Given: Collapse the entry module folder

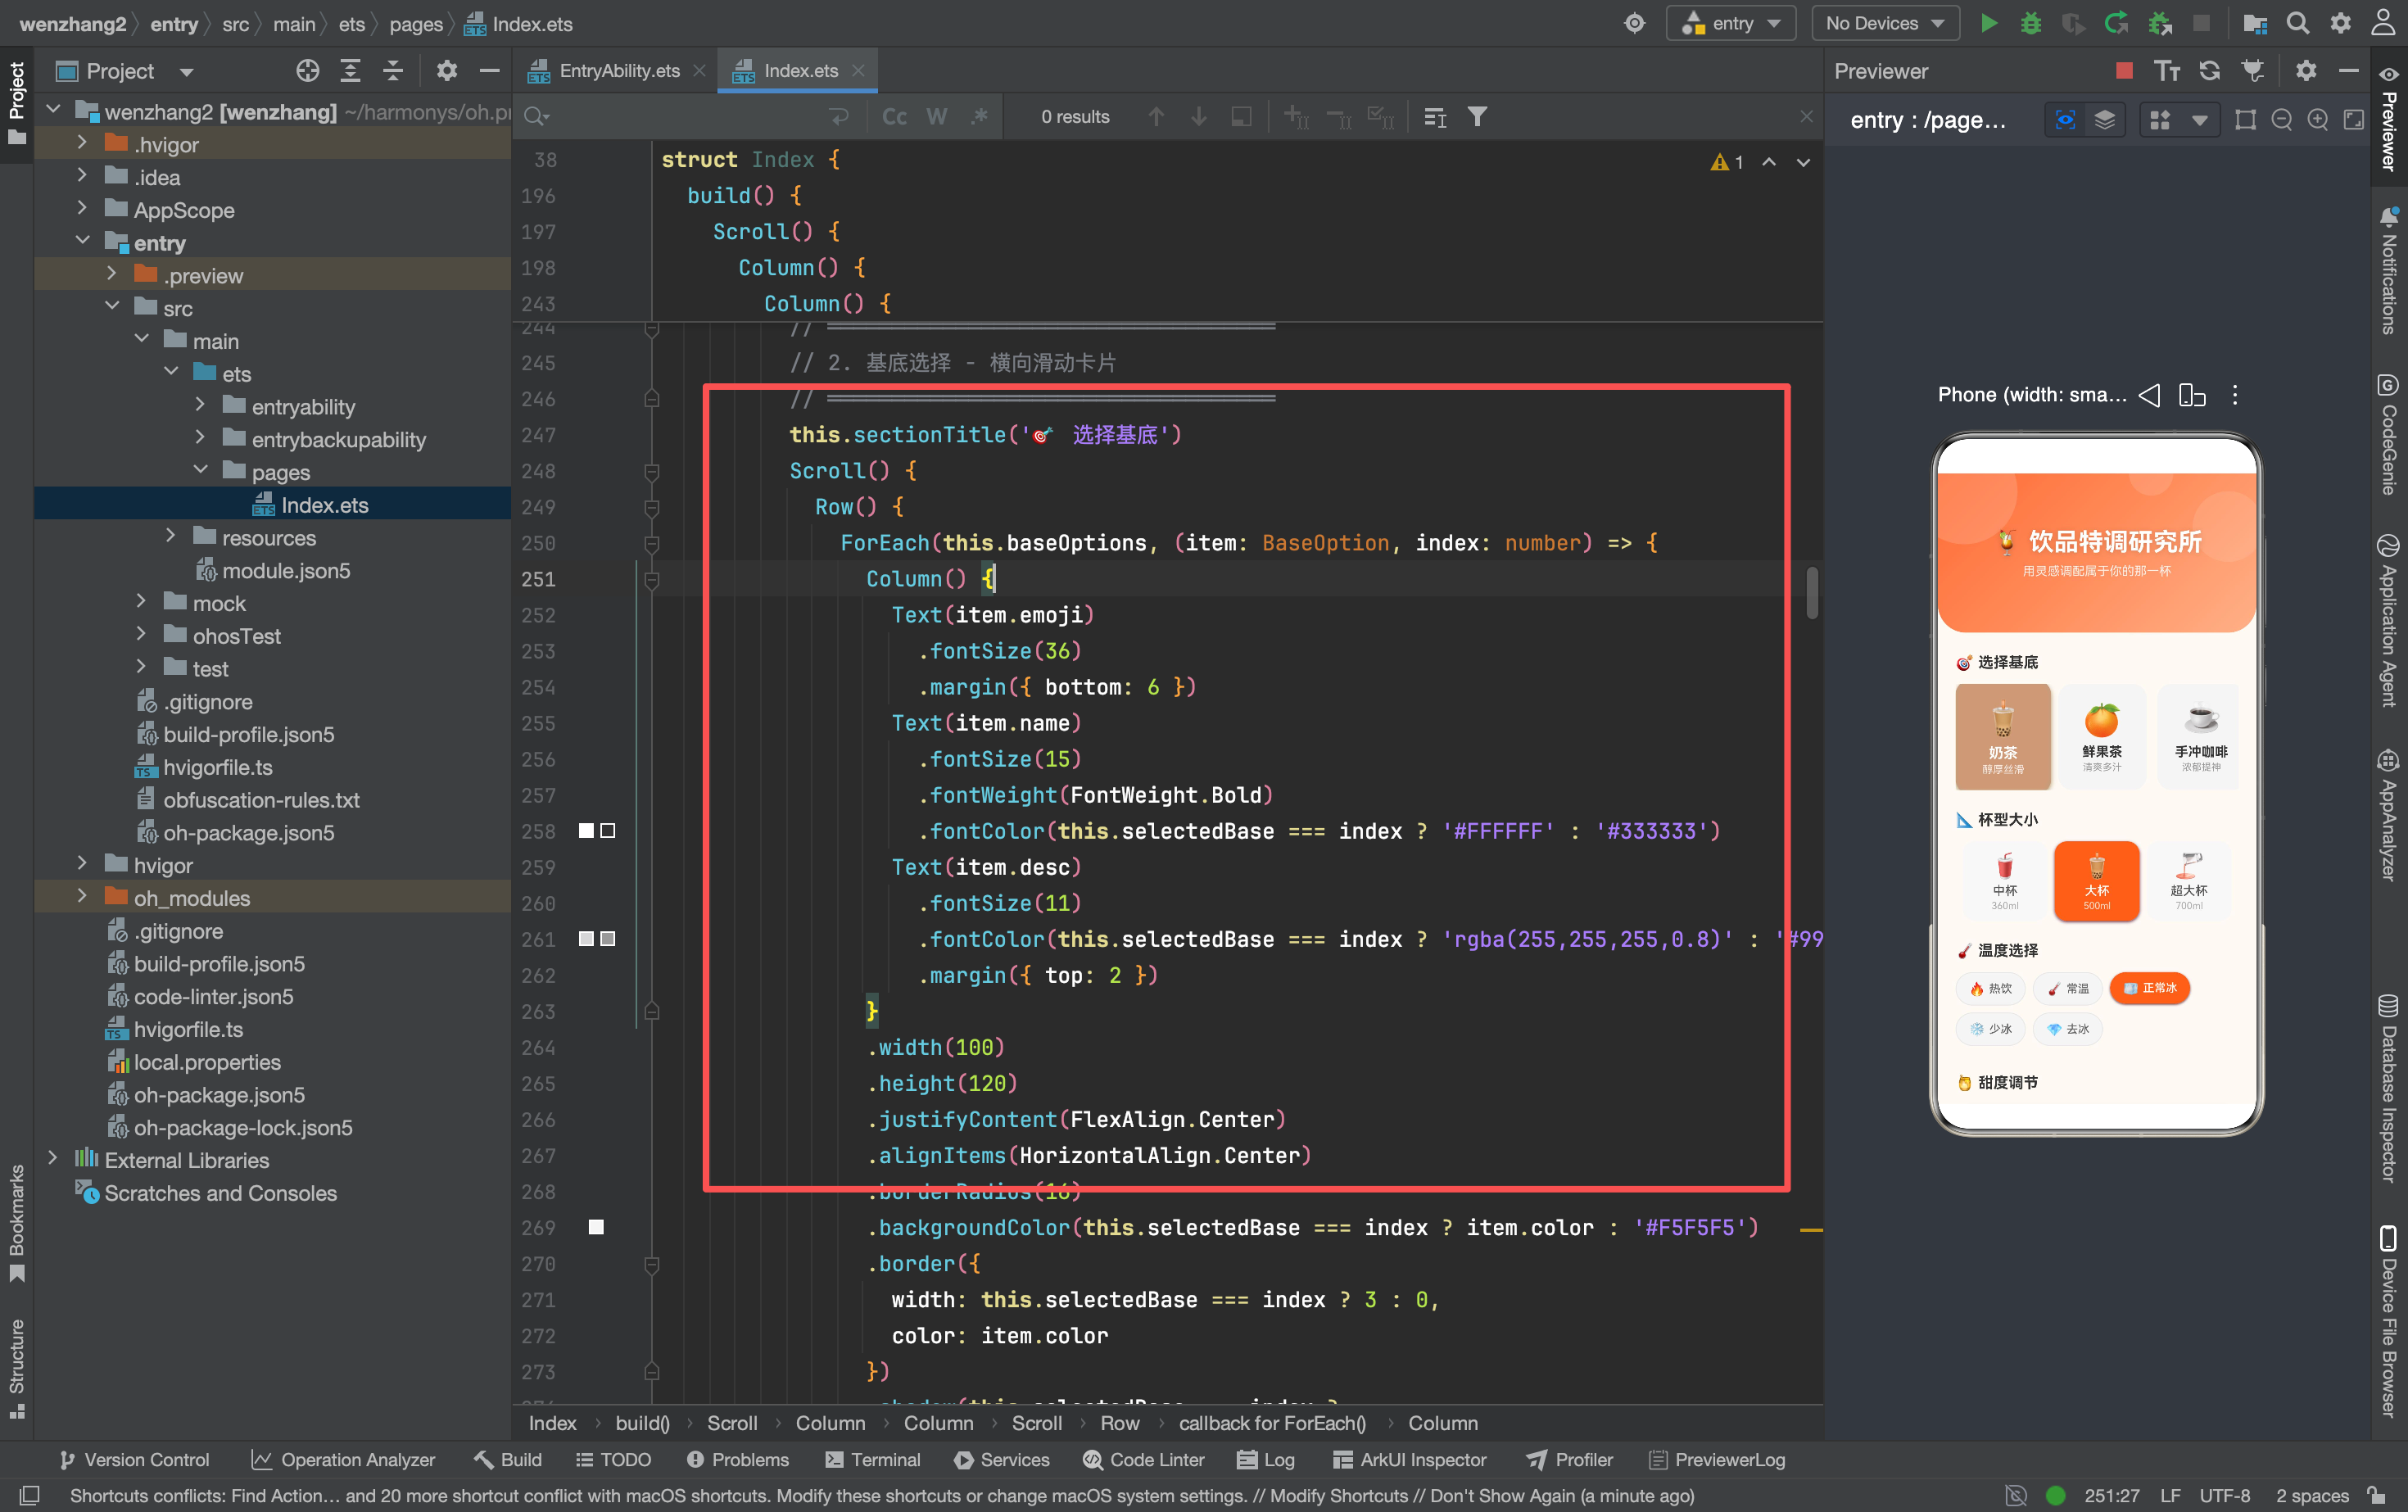Looking at the screenshot, I should tap(82, 242).
